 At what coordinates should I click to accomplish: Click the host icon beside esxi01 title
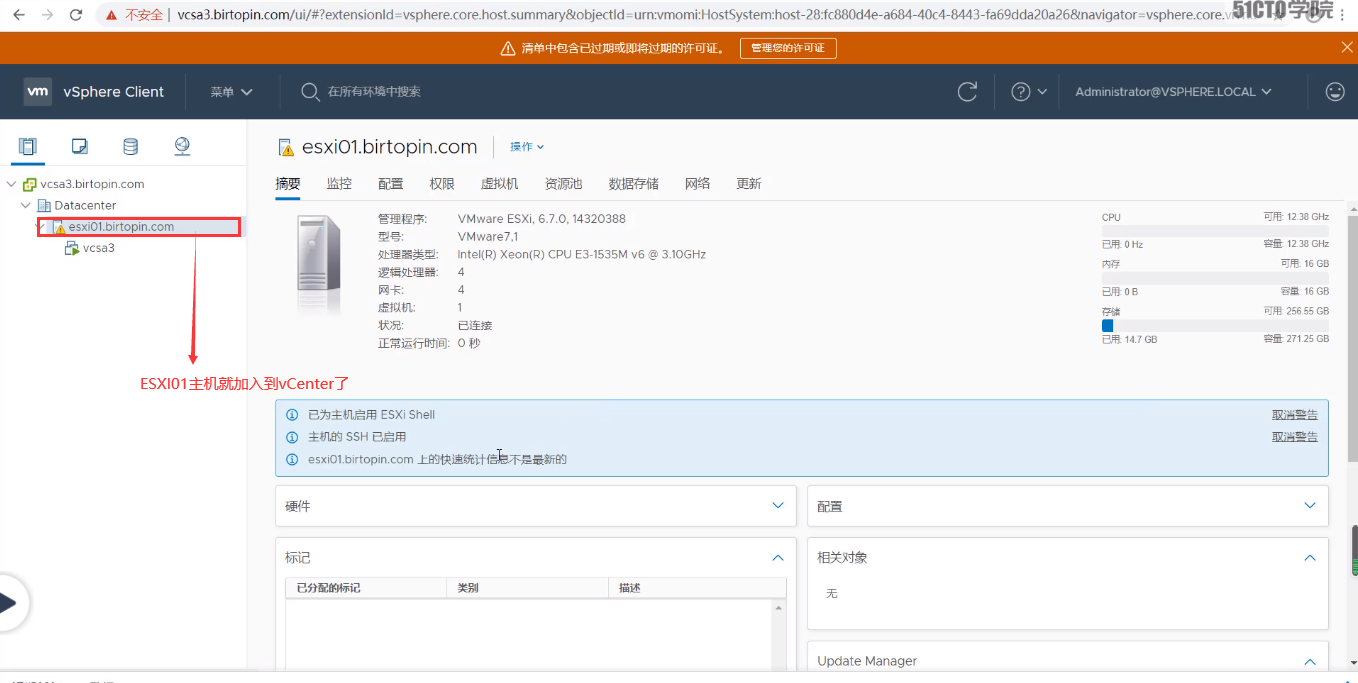pyautogui.click(x=286, y=147)
